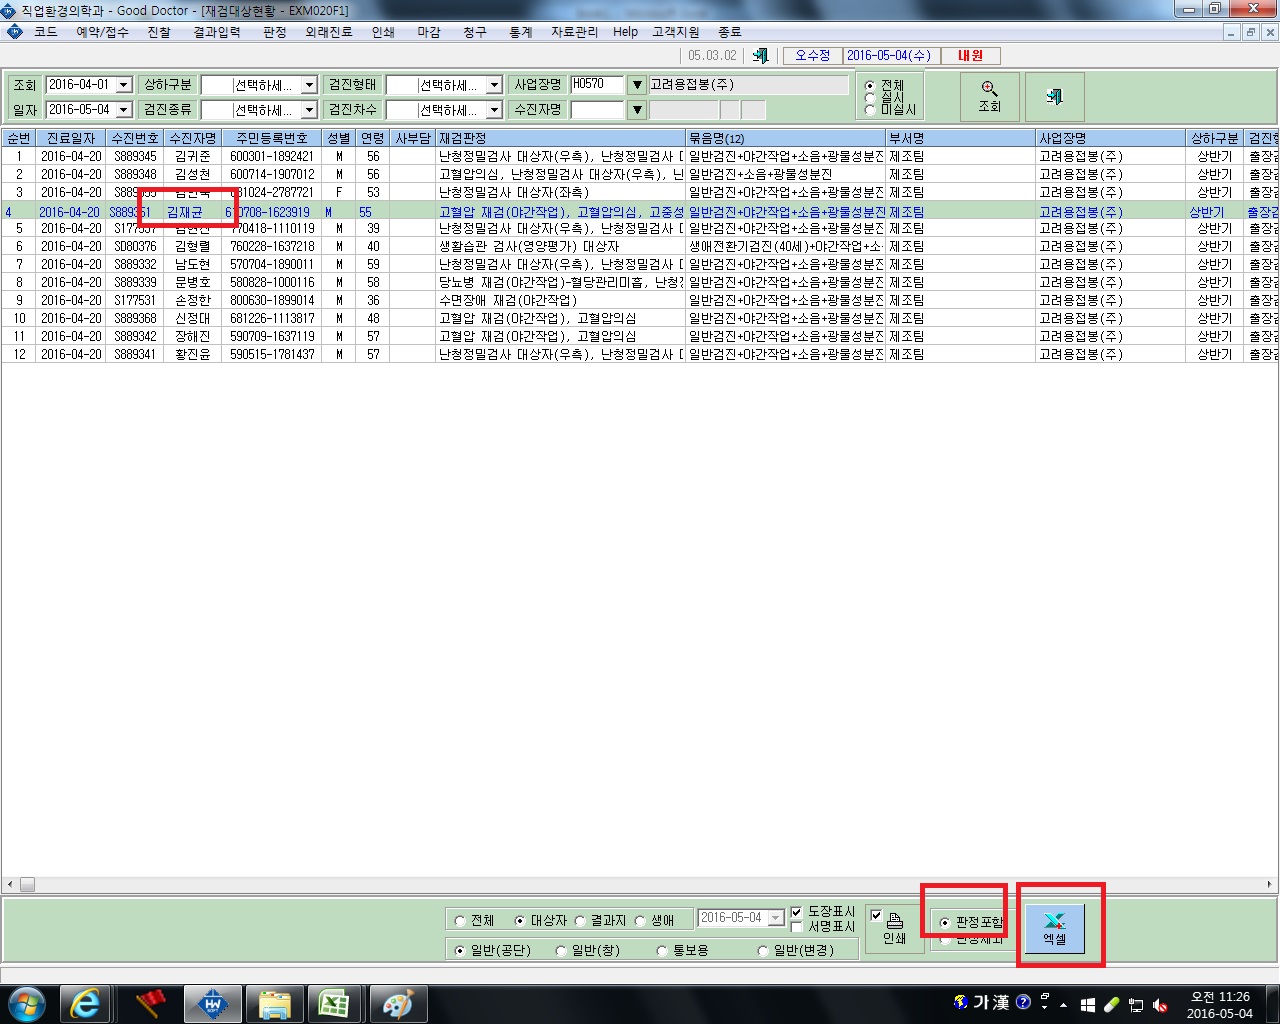The height and width of the screenshot is (1024, 1280).
Task: Click the small exit icon in top toolbar
Action: coord(760,56)
